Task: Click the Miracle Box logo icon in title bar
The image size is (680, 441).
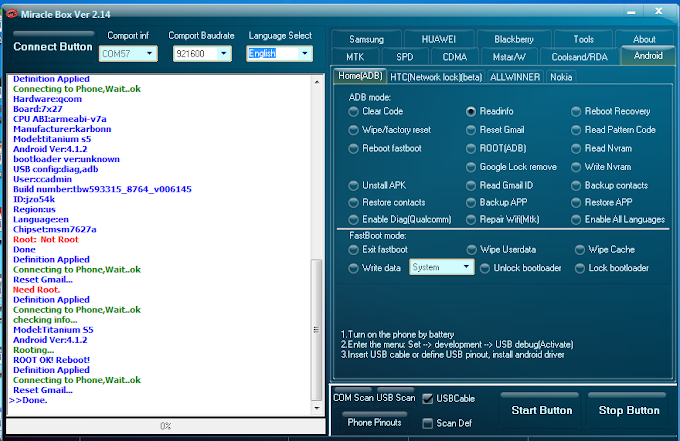Action: click(11, 14)
